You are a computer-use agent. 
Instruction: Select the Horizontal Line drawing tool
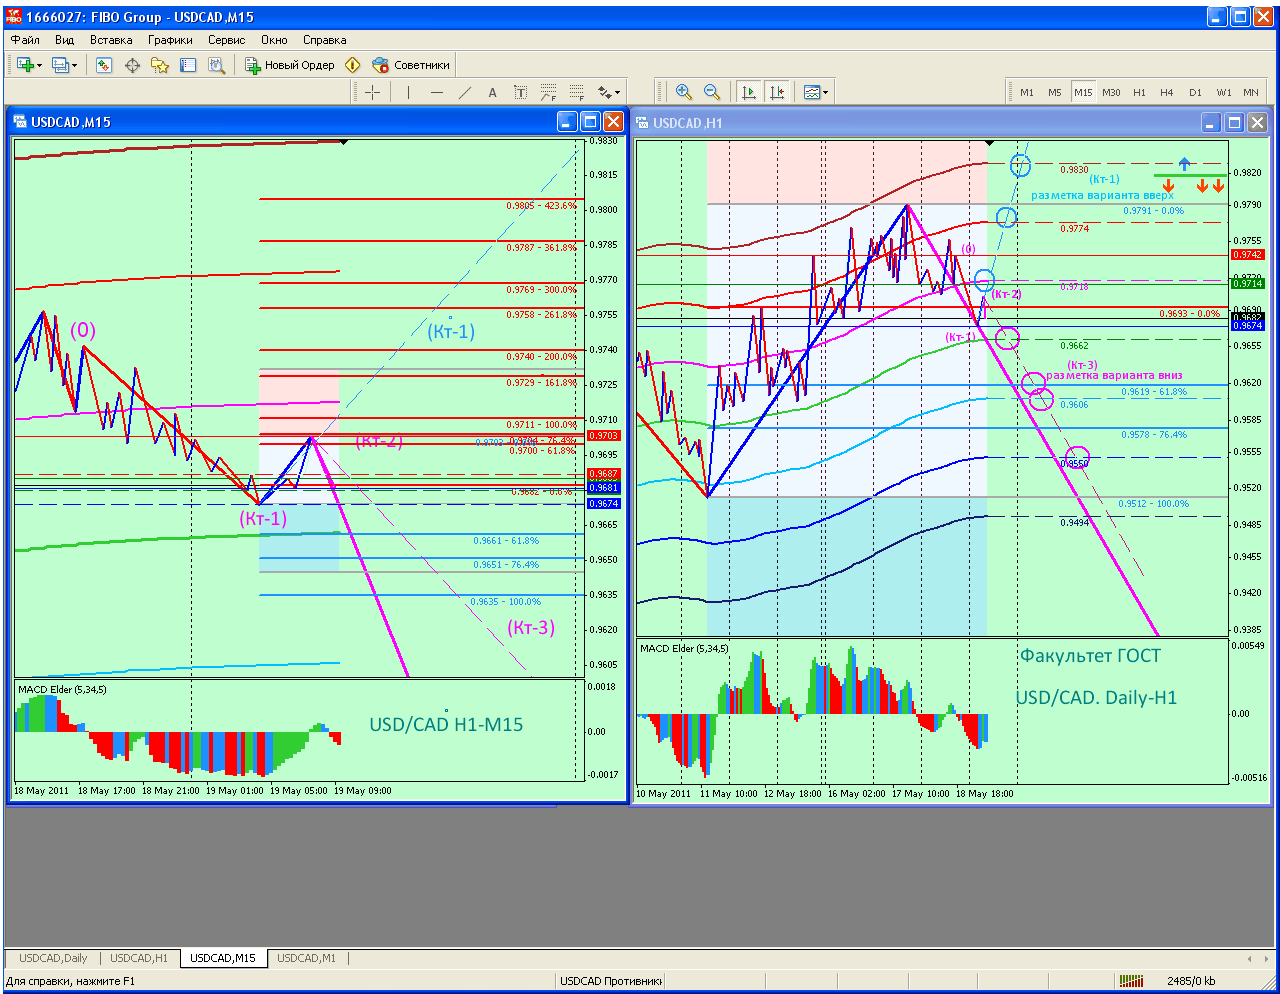(436, 92)
